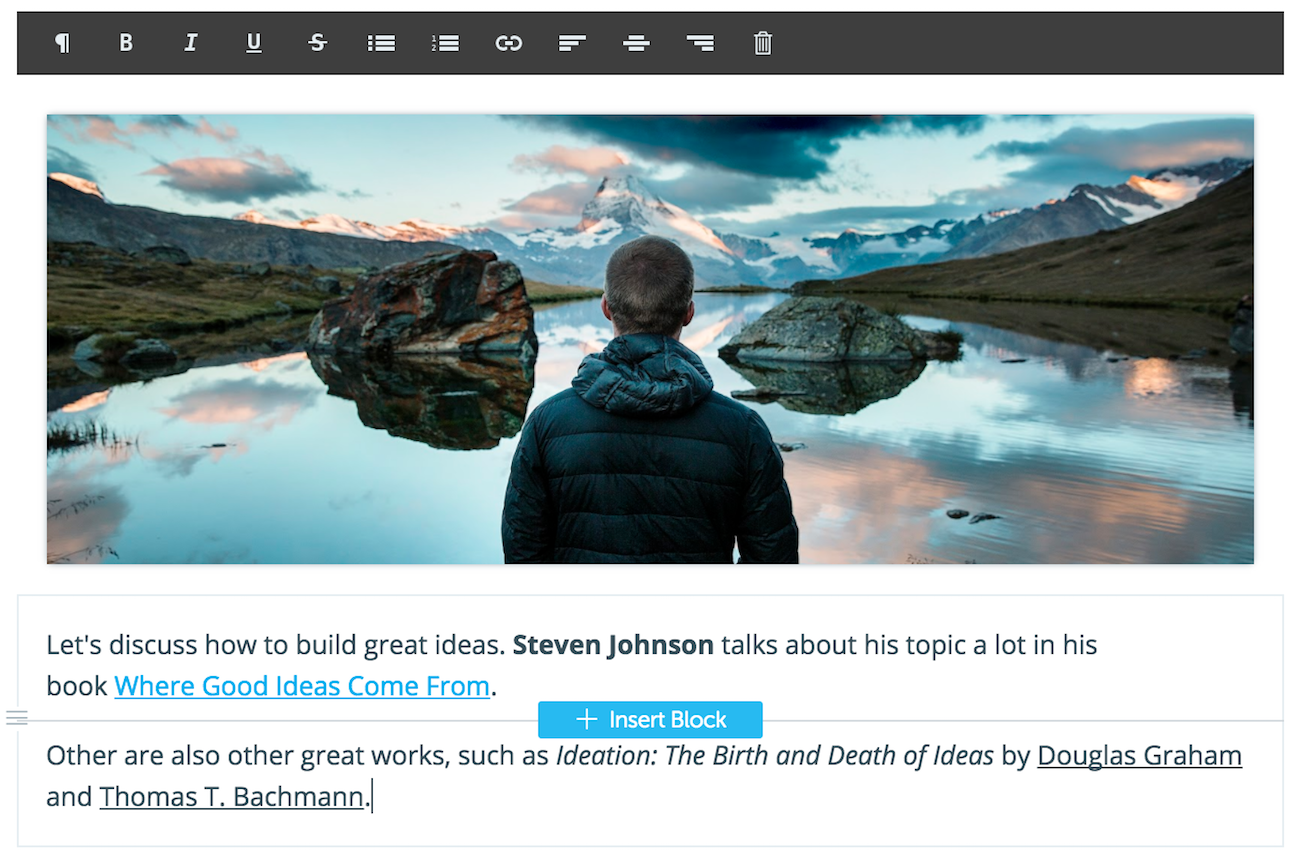This screenshot has width=1300, height=867.
Task: Click the Insert Block button
Action: tap(650, 720)
